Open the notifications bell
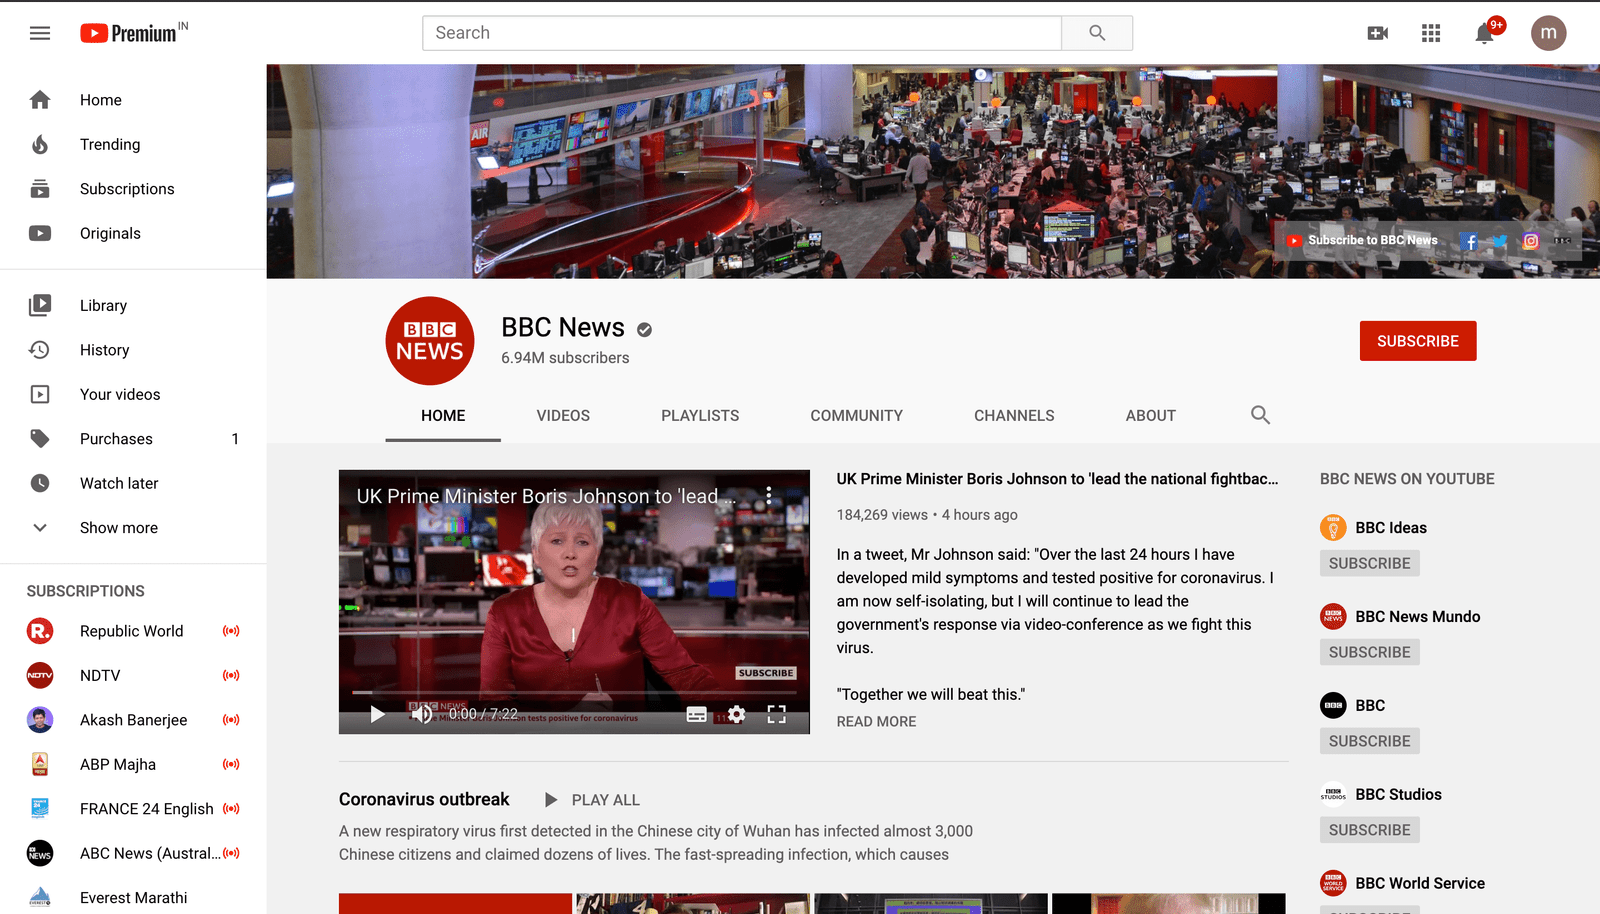1600x914 pixels. (1485, 33)
